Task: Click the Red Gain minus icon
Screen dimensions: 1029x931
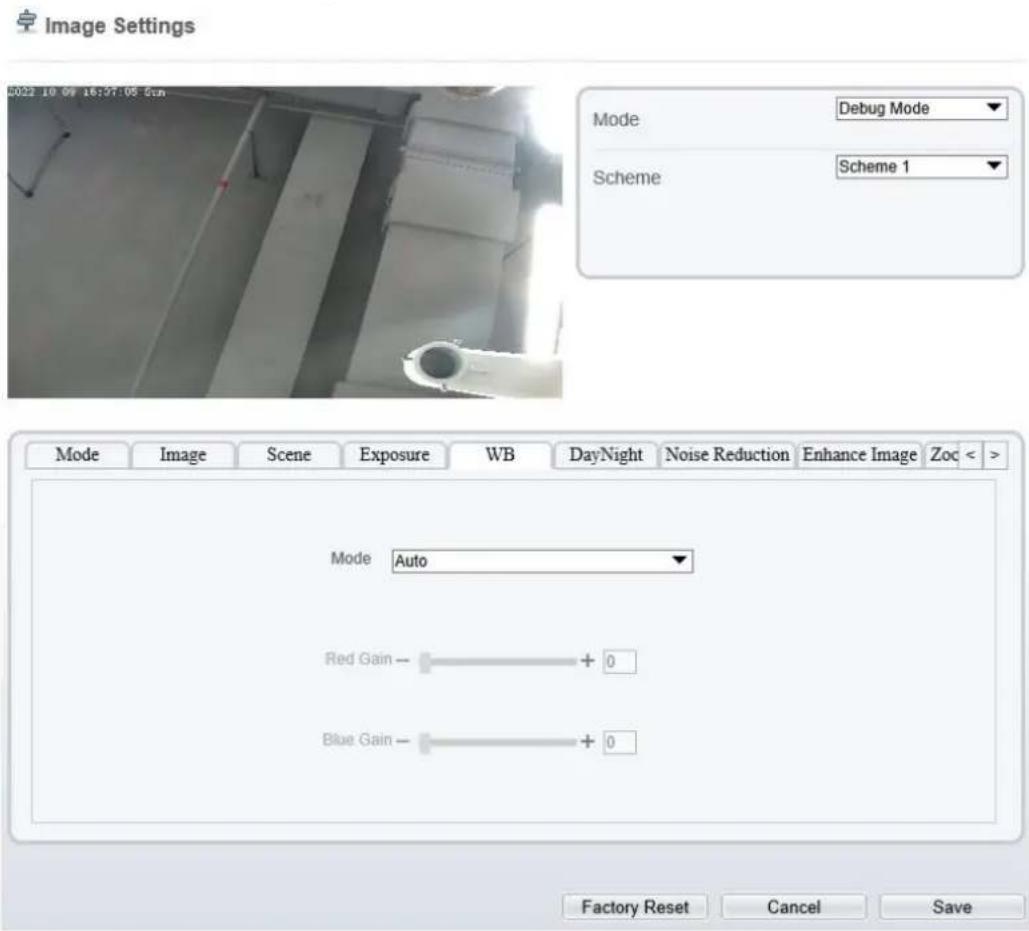Action: (x=402, y=660)
